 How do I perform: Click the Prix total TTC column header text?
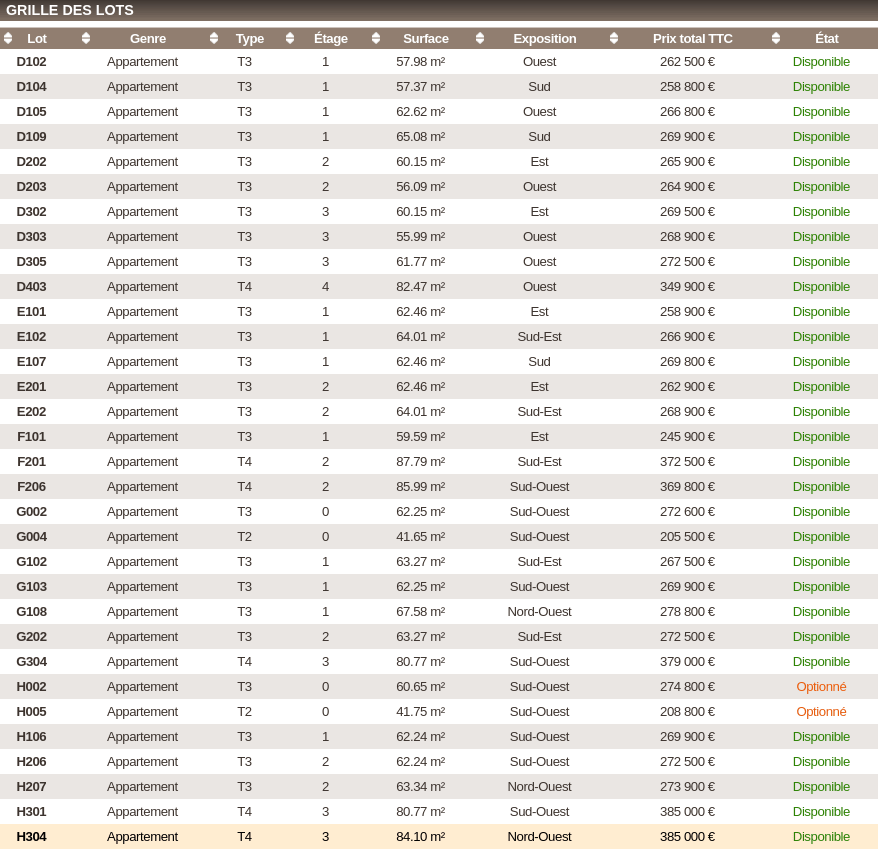point(692,38)
